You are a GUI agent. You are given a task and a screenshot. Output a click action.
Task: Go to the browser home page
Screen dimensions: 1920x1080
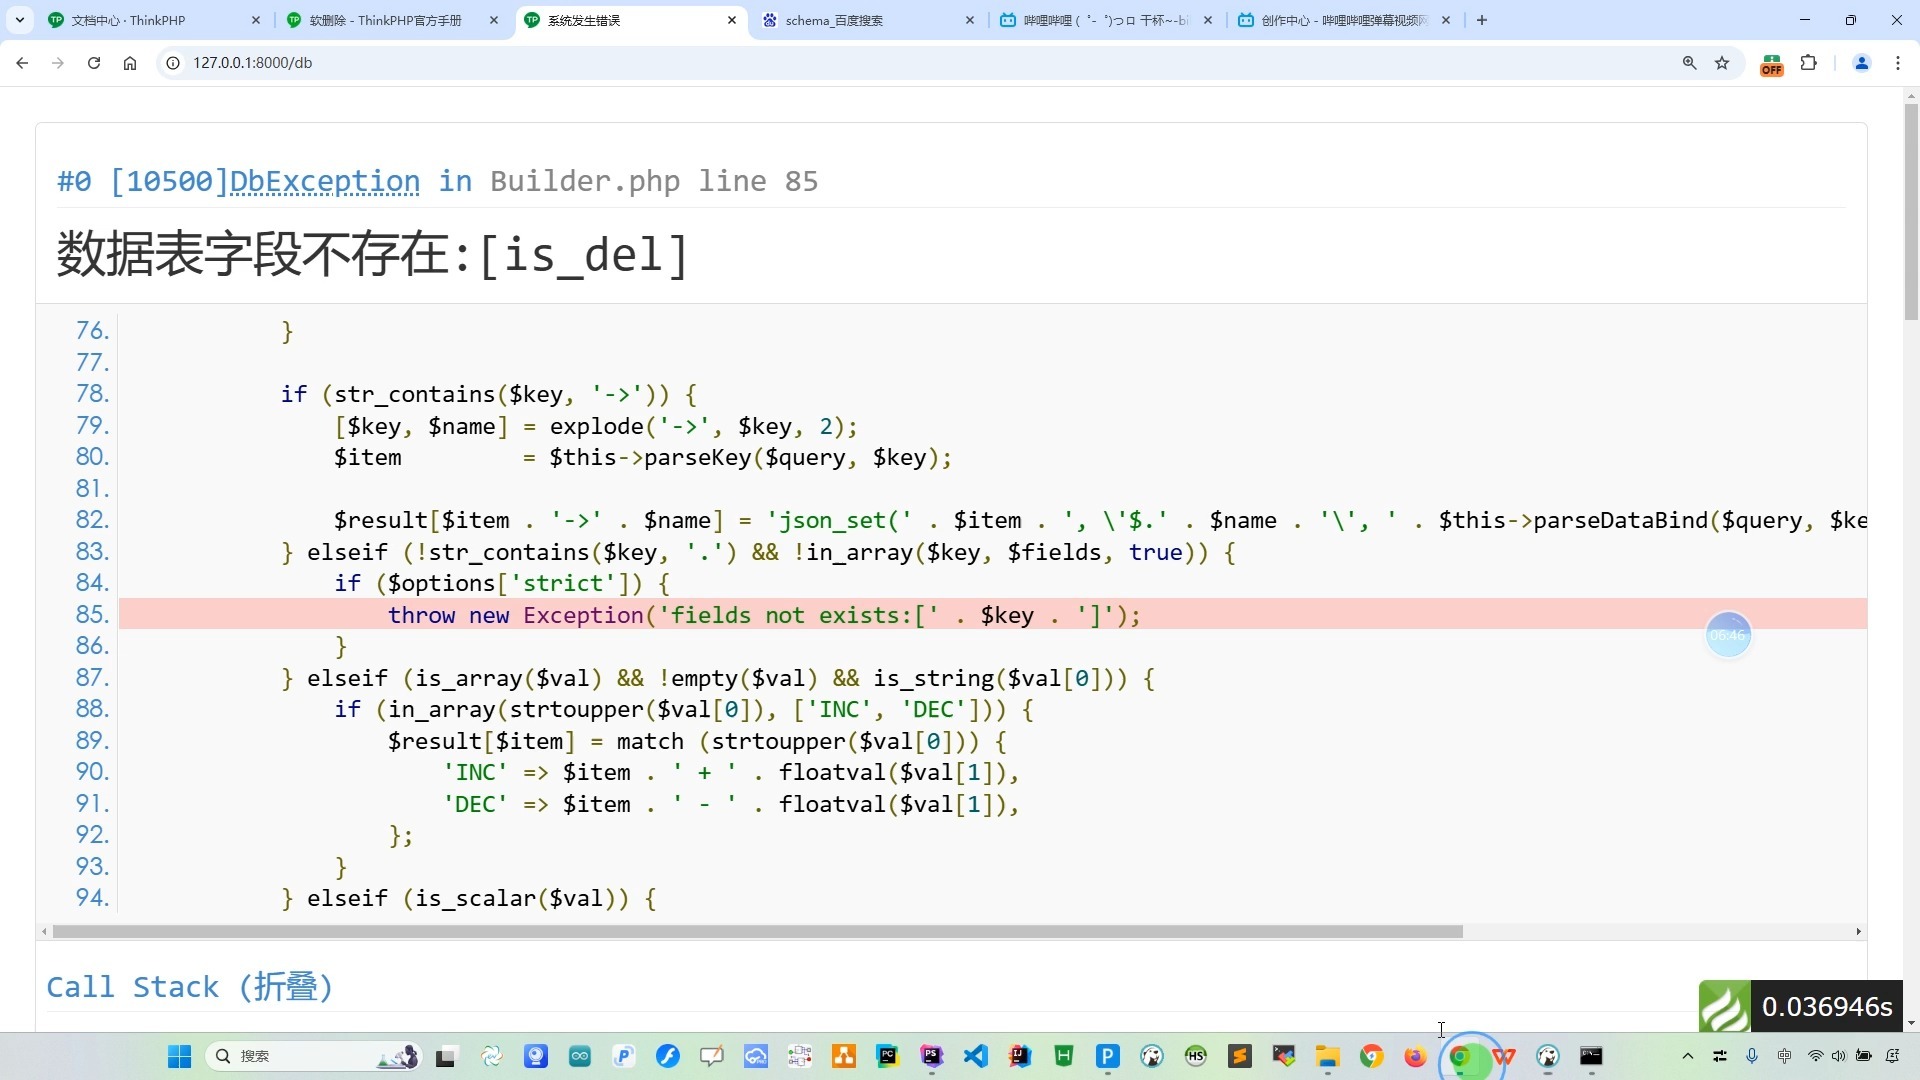click(x=130, y=63)
